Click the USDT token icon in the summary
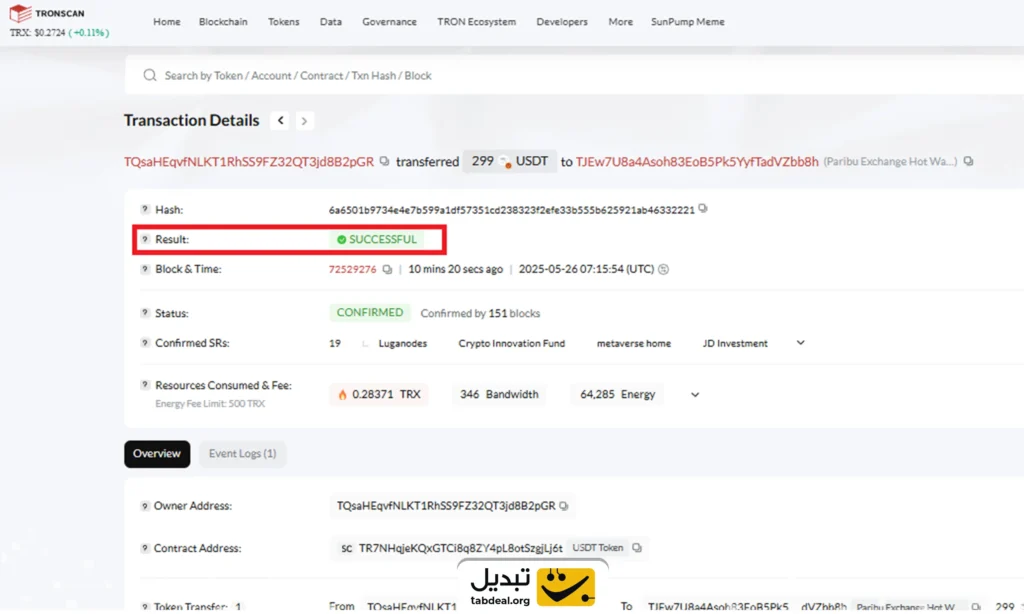Screen dimensions: 1024x614 505,161
